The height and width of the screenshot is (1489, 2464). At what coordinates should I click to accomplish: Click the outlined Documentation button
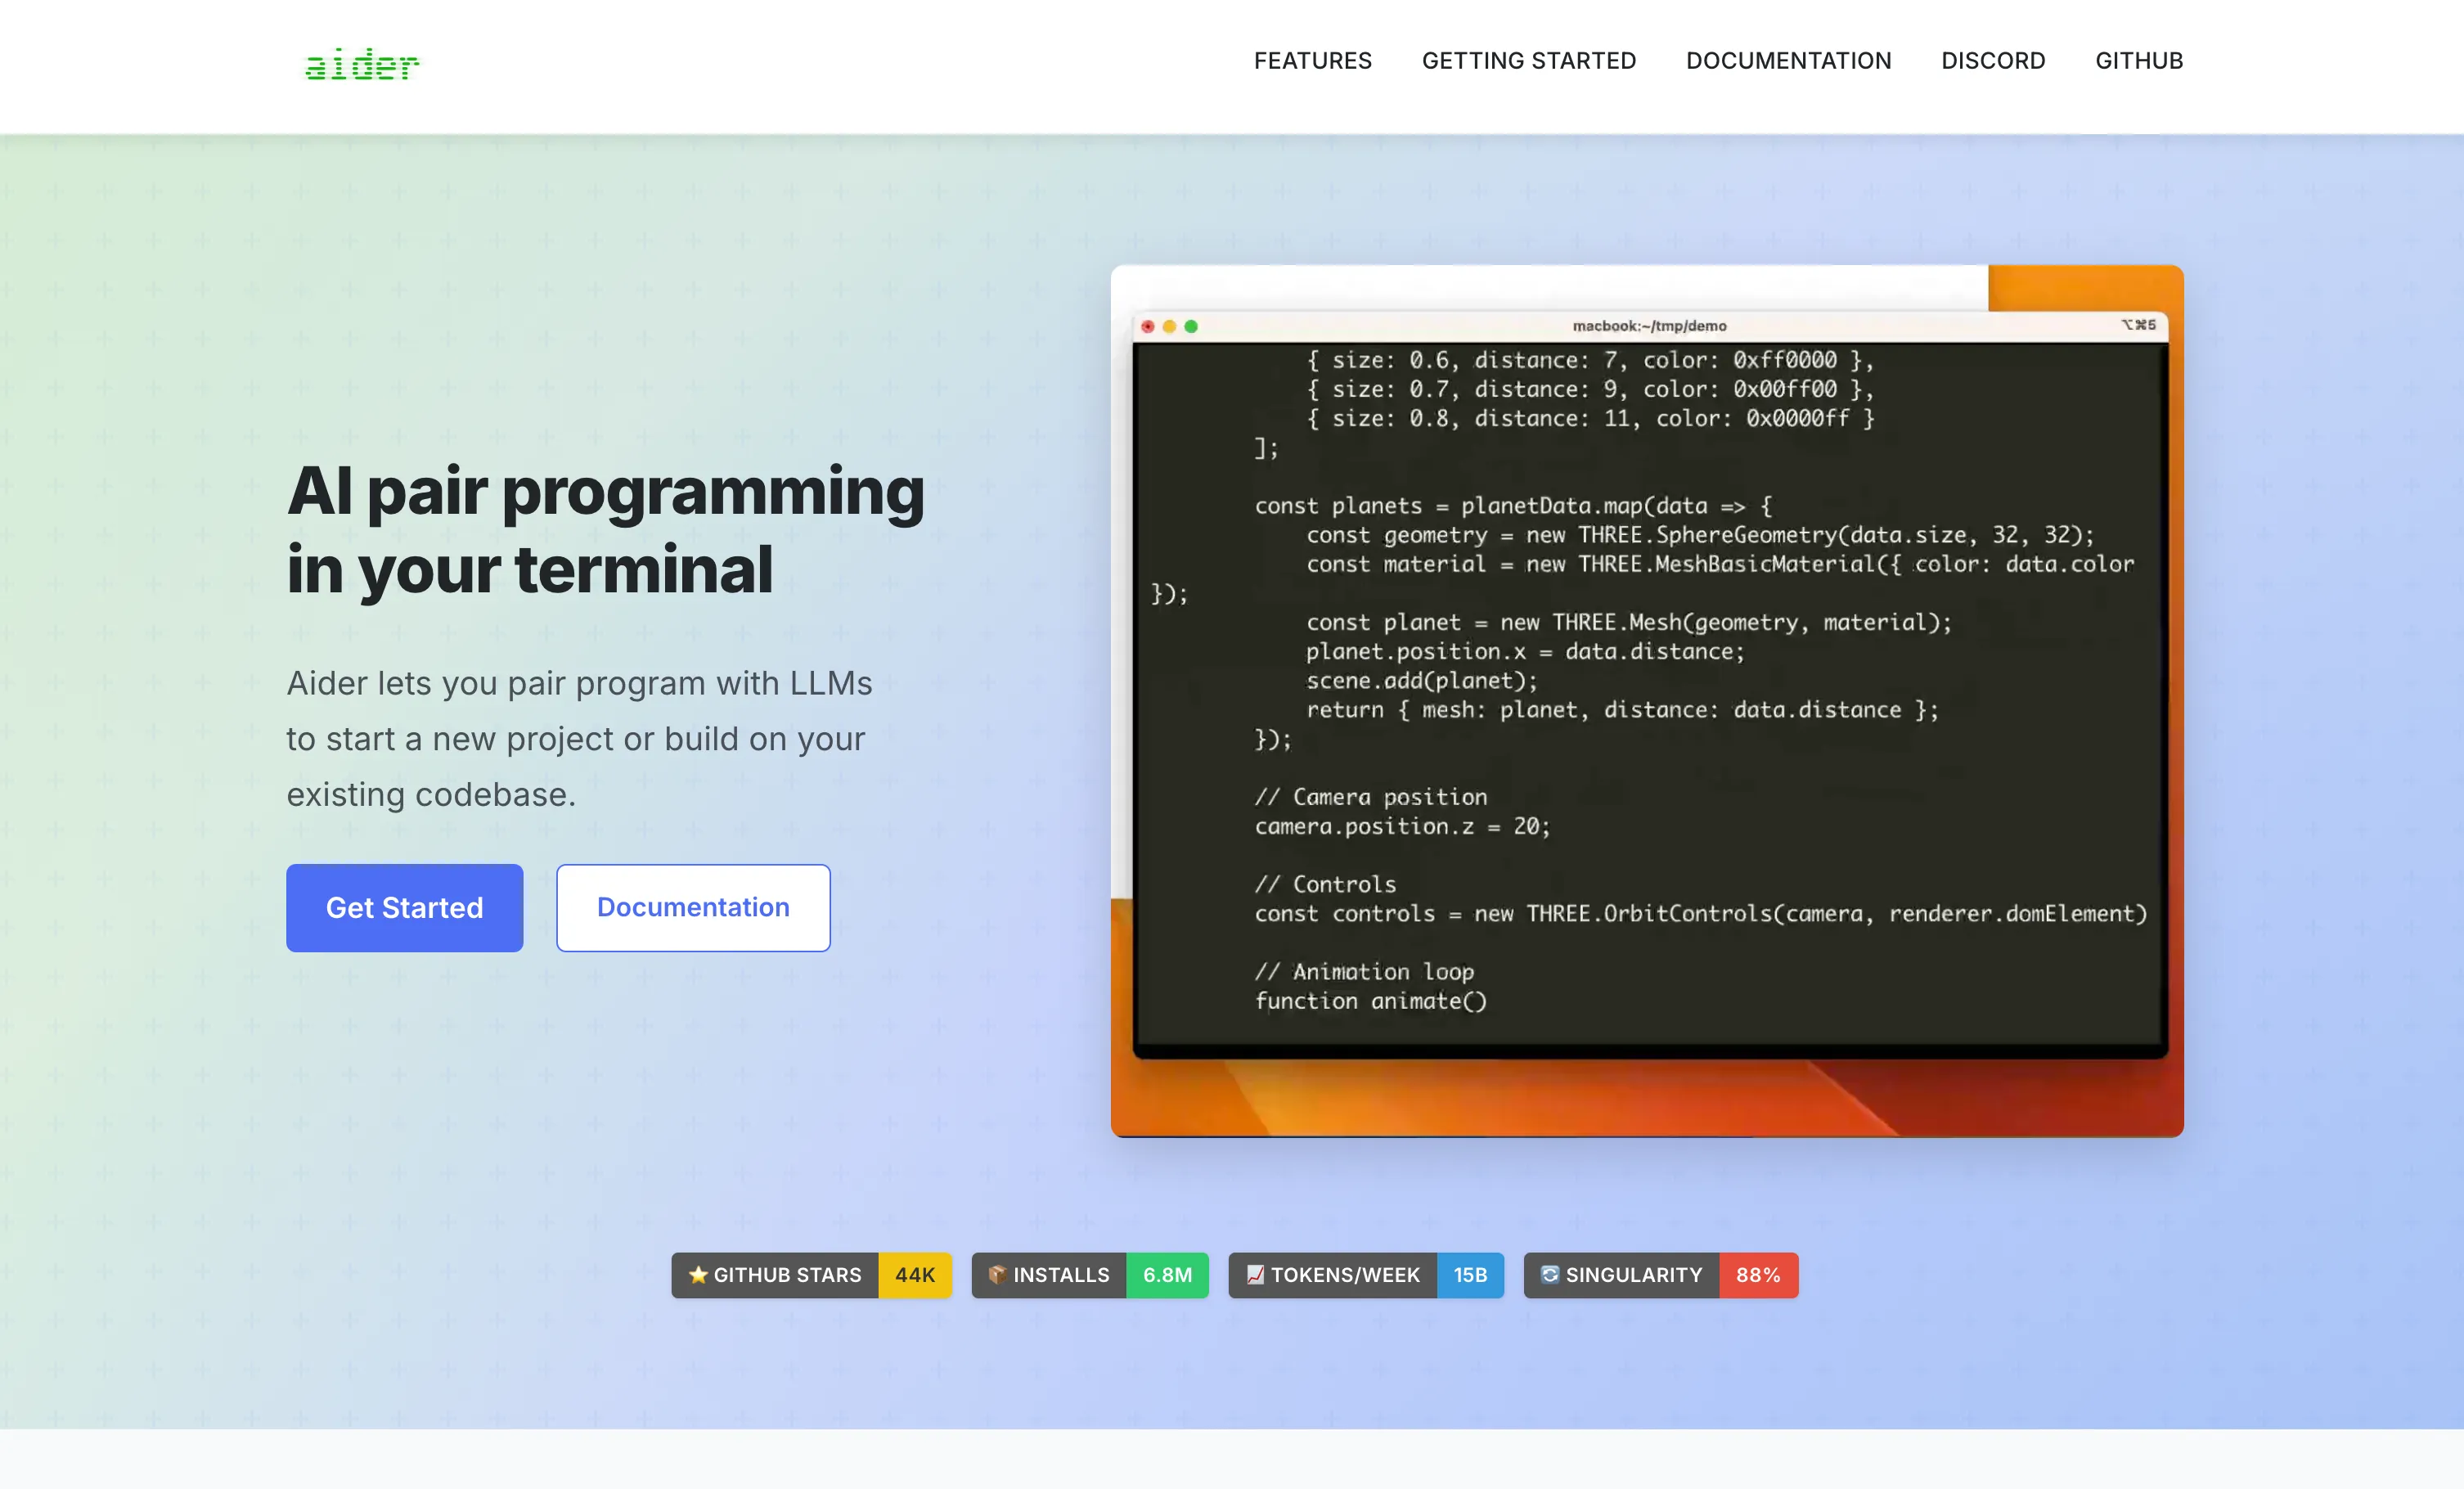693,907
